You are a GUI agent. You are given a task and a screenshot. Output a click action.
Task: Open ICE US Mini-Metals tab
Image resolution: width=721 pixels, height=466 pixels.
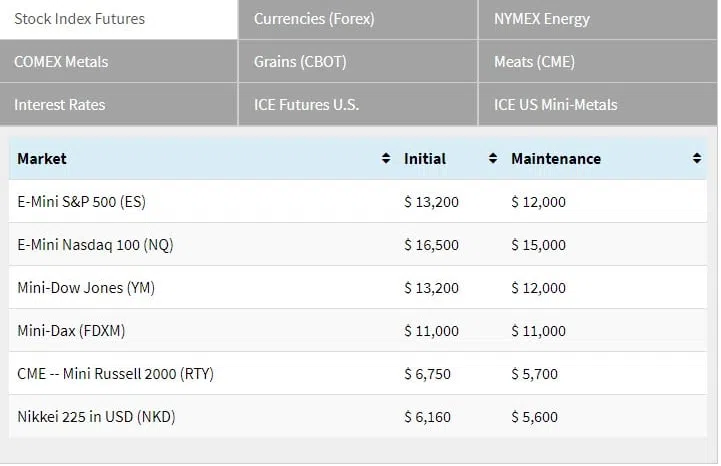[598, 104]
